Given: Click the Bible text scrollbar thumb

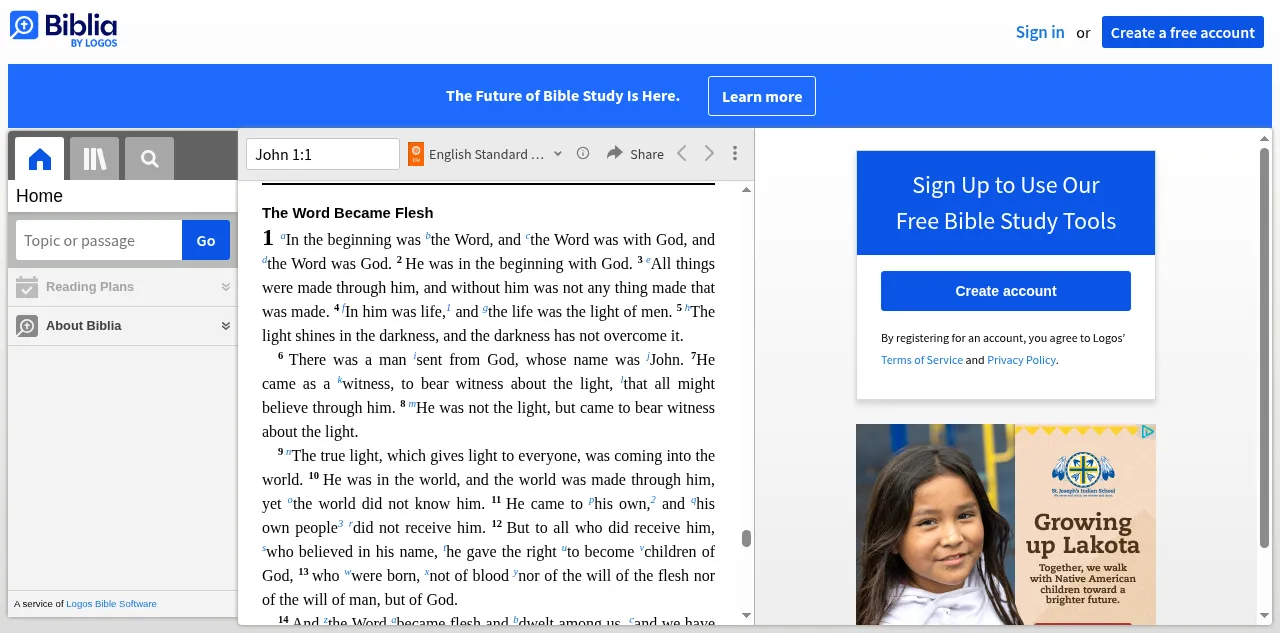Looking at the screenshot, I should click(x=746, y=539).
